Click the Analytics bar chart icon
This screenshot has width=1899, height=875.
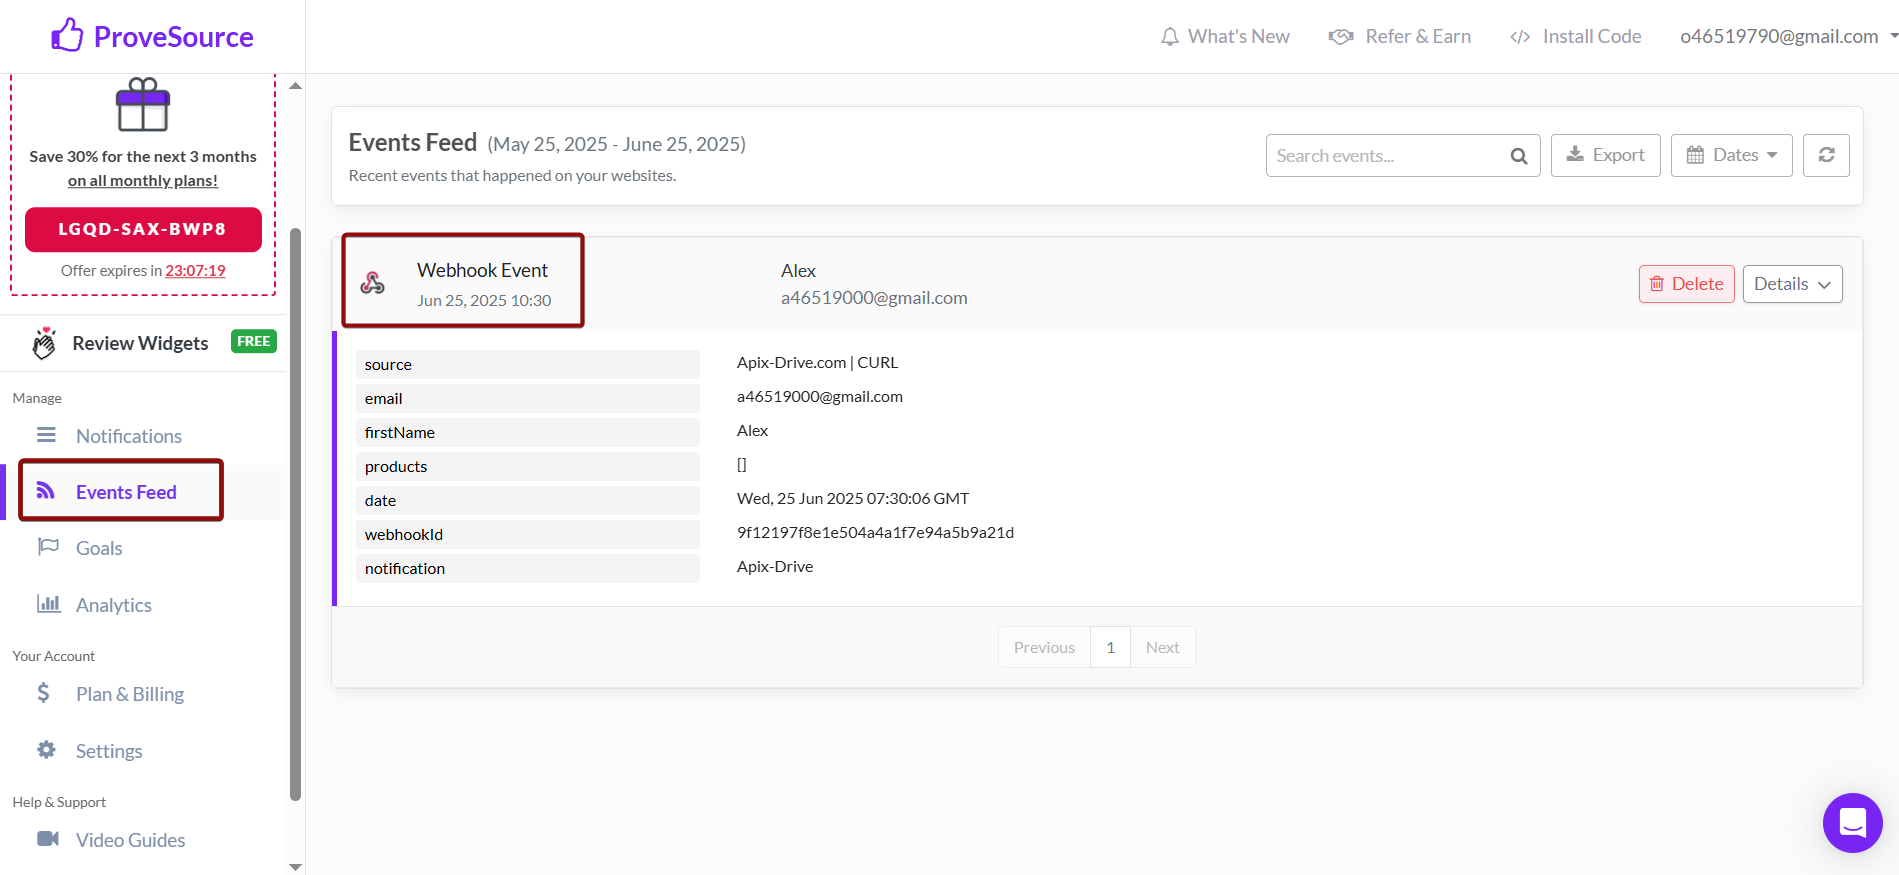click(x=48, y=603)
